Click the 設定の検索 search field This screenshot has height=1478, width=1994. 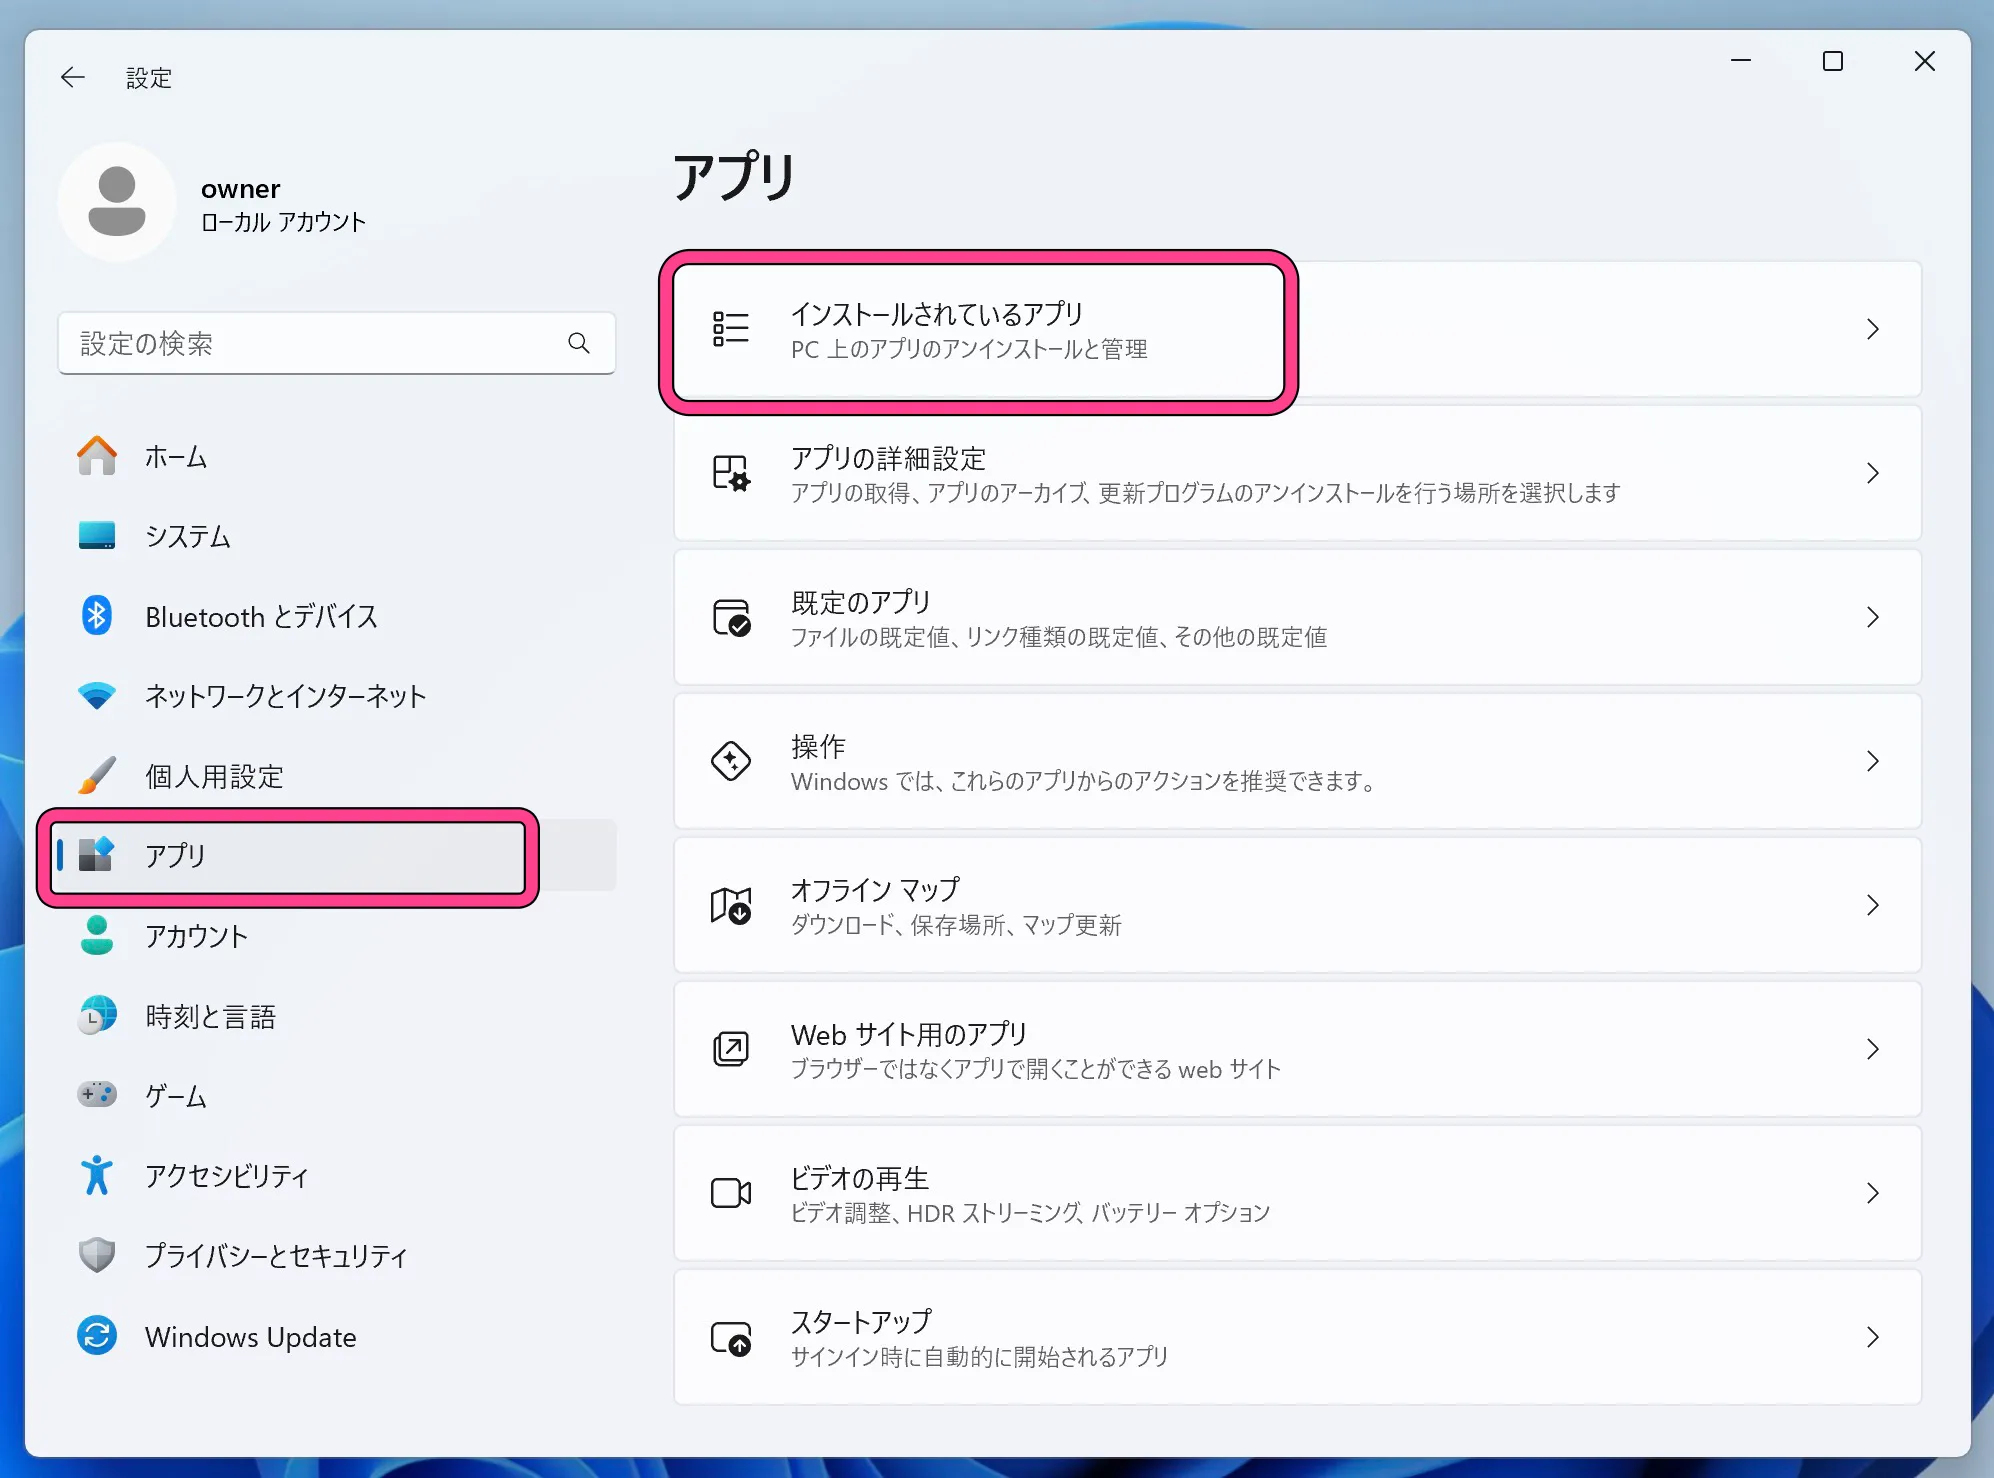337,343
